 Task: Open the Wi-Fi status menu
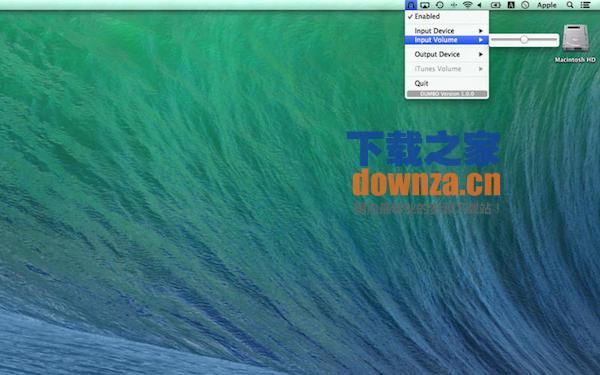(467, 5)
